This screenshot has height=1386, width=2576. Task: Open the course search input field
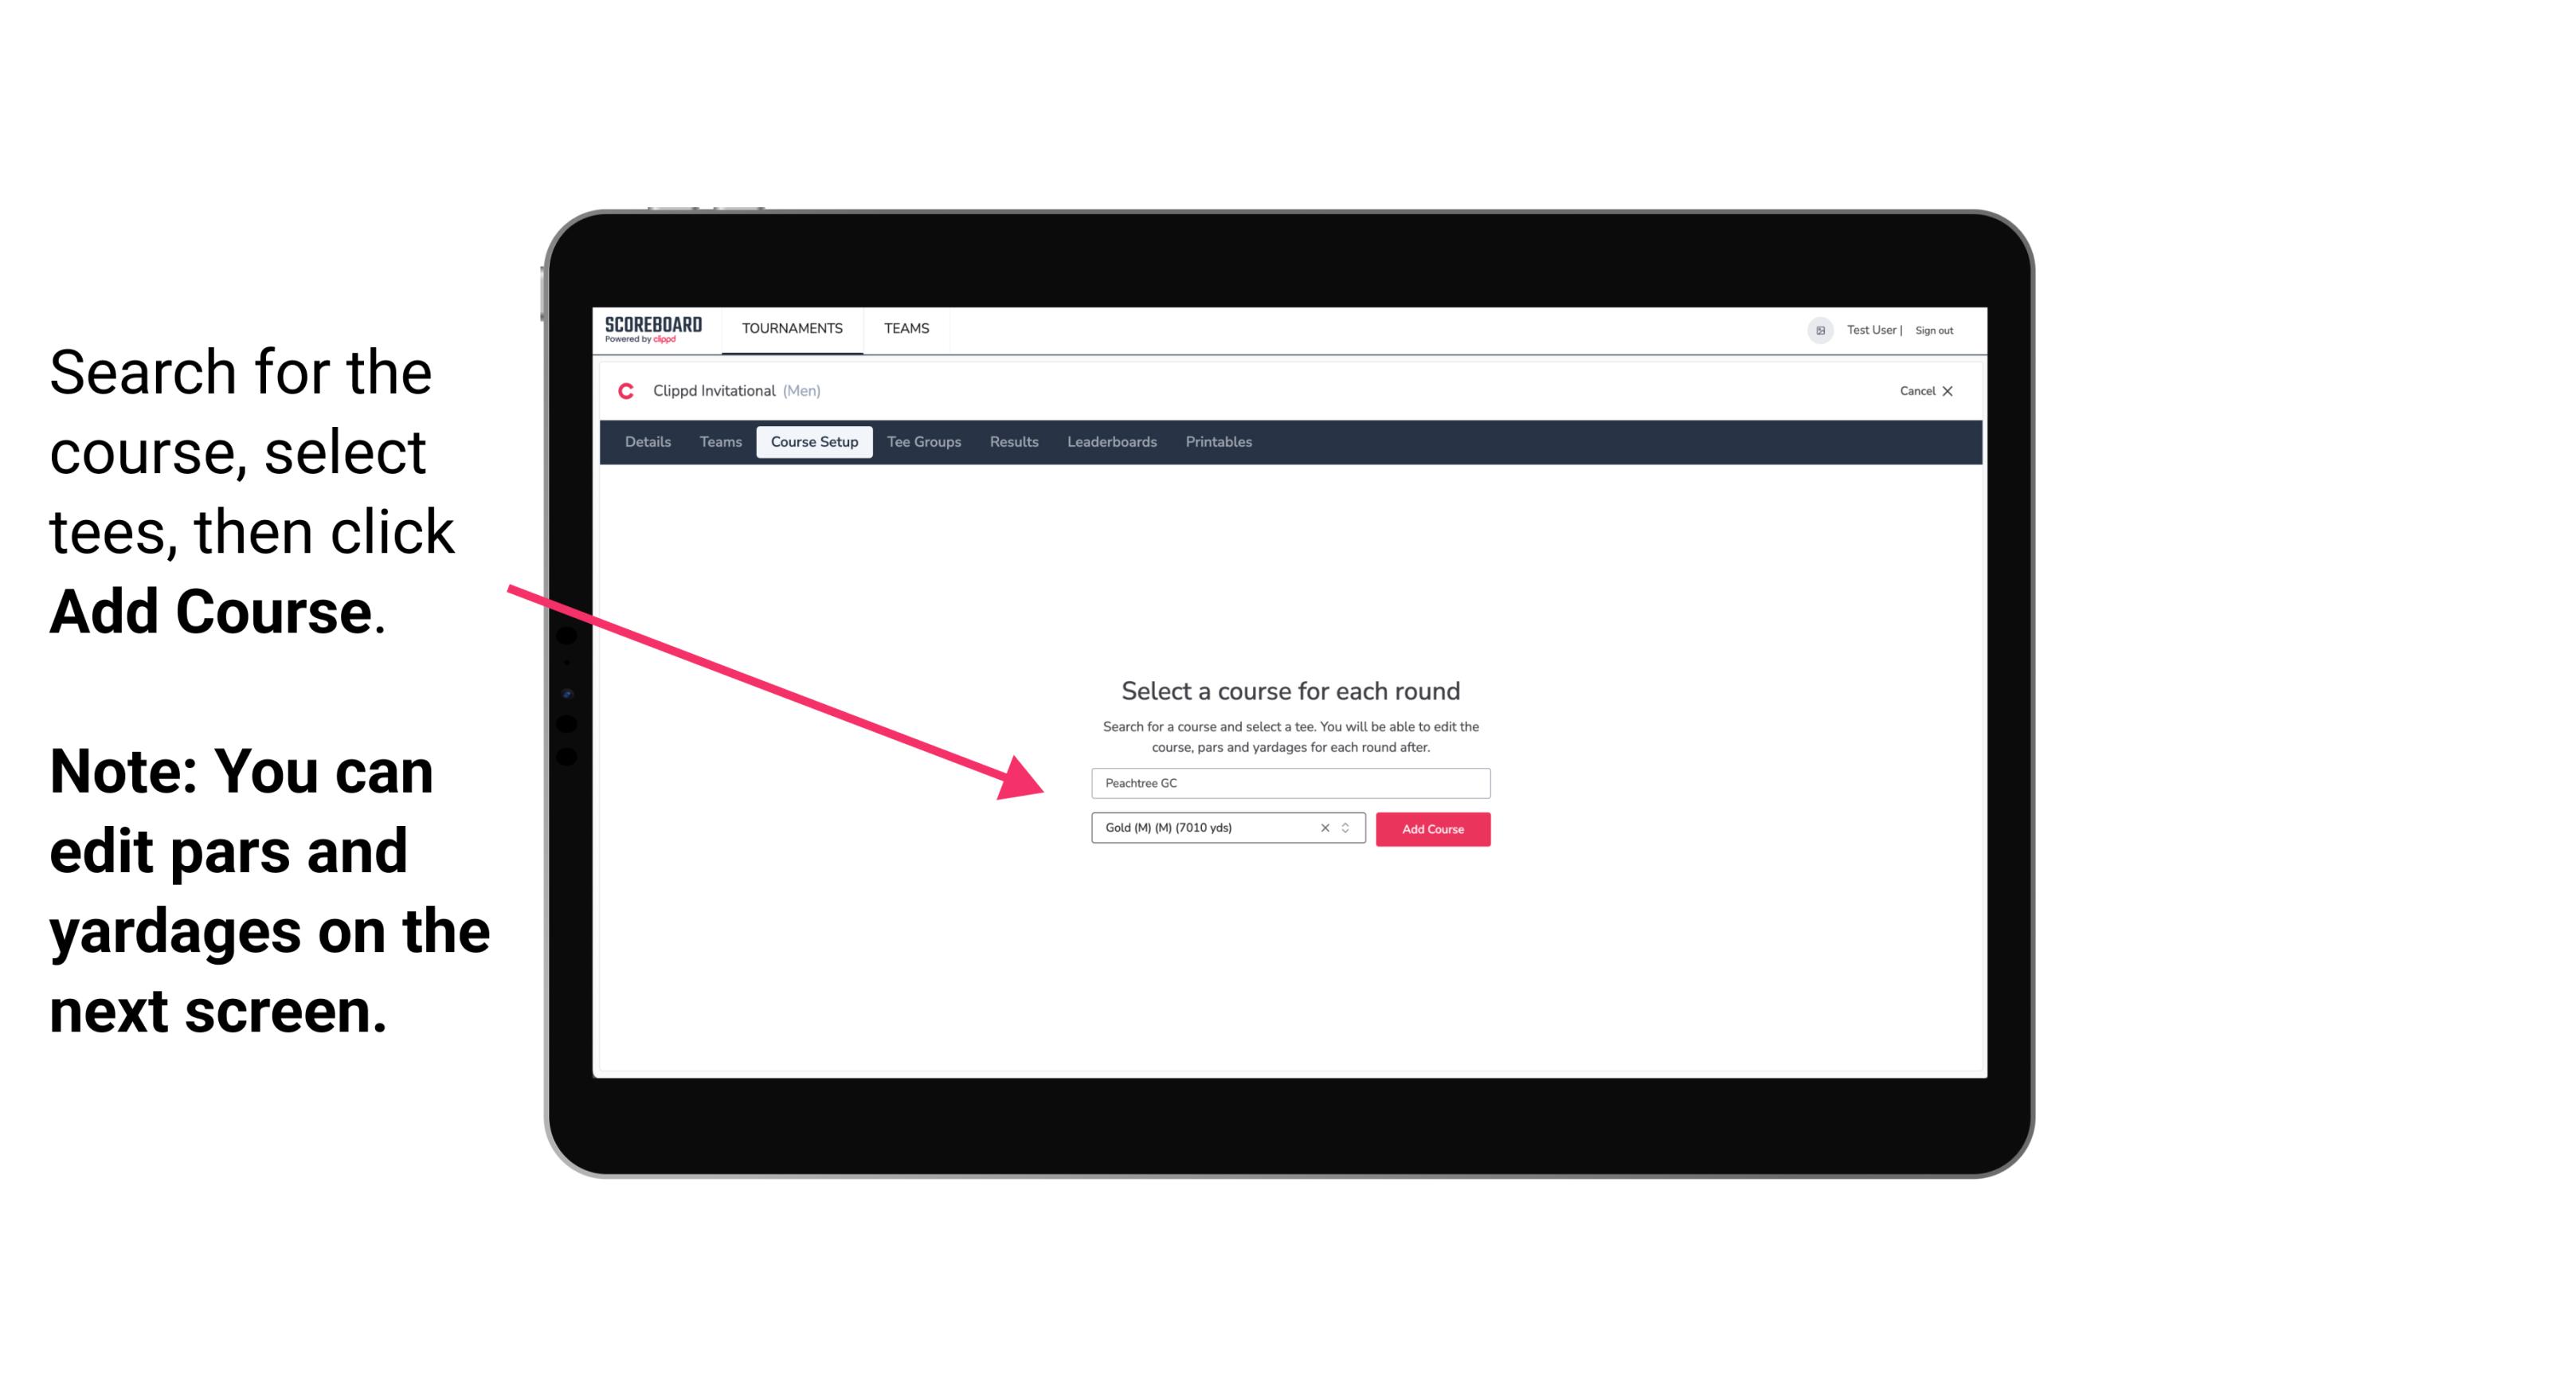[1290, 780]
